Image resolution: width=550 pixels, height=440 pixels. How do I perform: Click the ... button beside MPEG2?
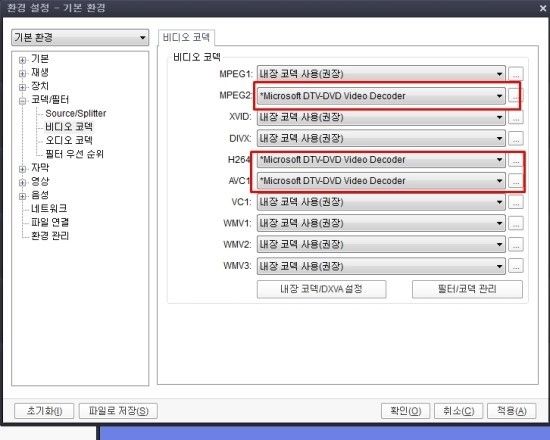tap(516, 96)
